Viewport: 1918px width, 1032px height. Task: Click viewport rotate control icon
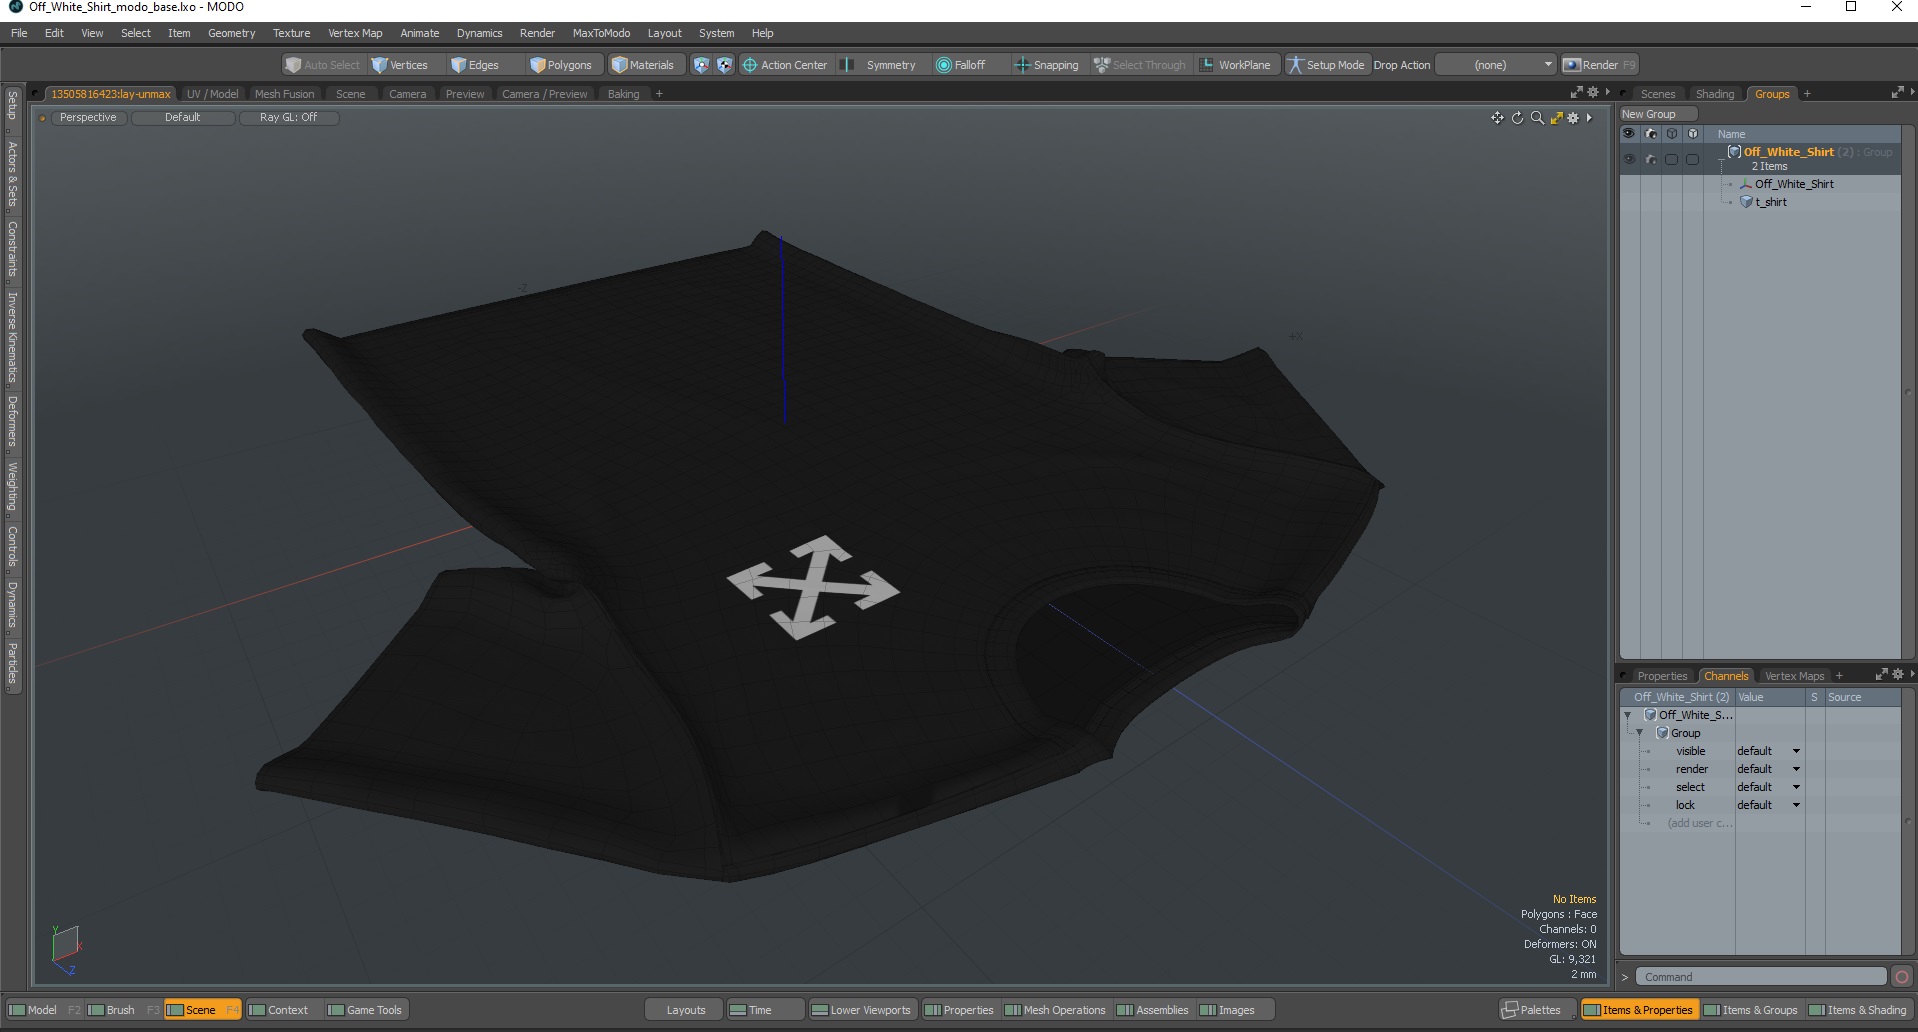coord(1517,118)
